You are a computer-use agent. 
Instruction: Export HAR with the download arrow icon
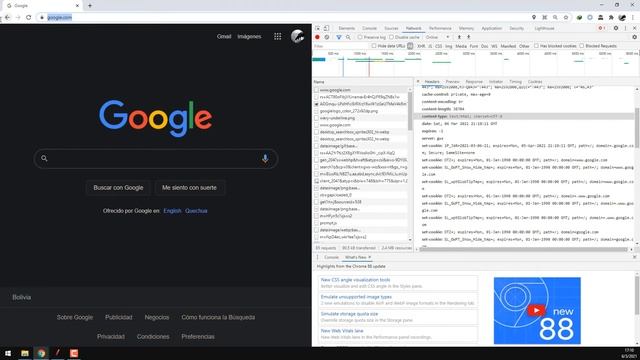pos(469,37)
